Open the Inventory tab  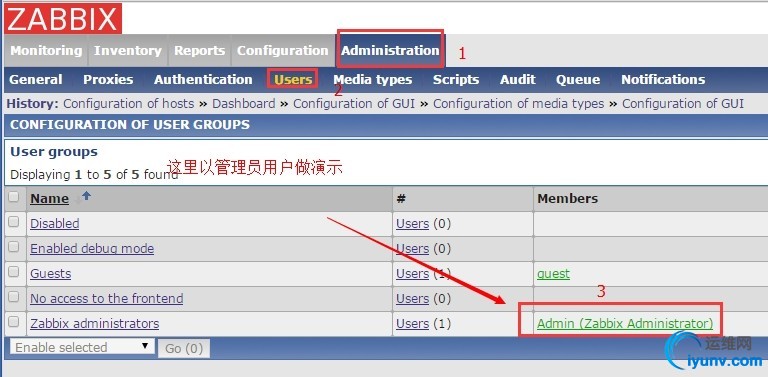coord(127,50)
